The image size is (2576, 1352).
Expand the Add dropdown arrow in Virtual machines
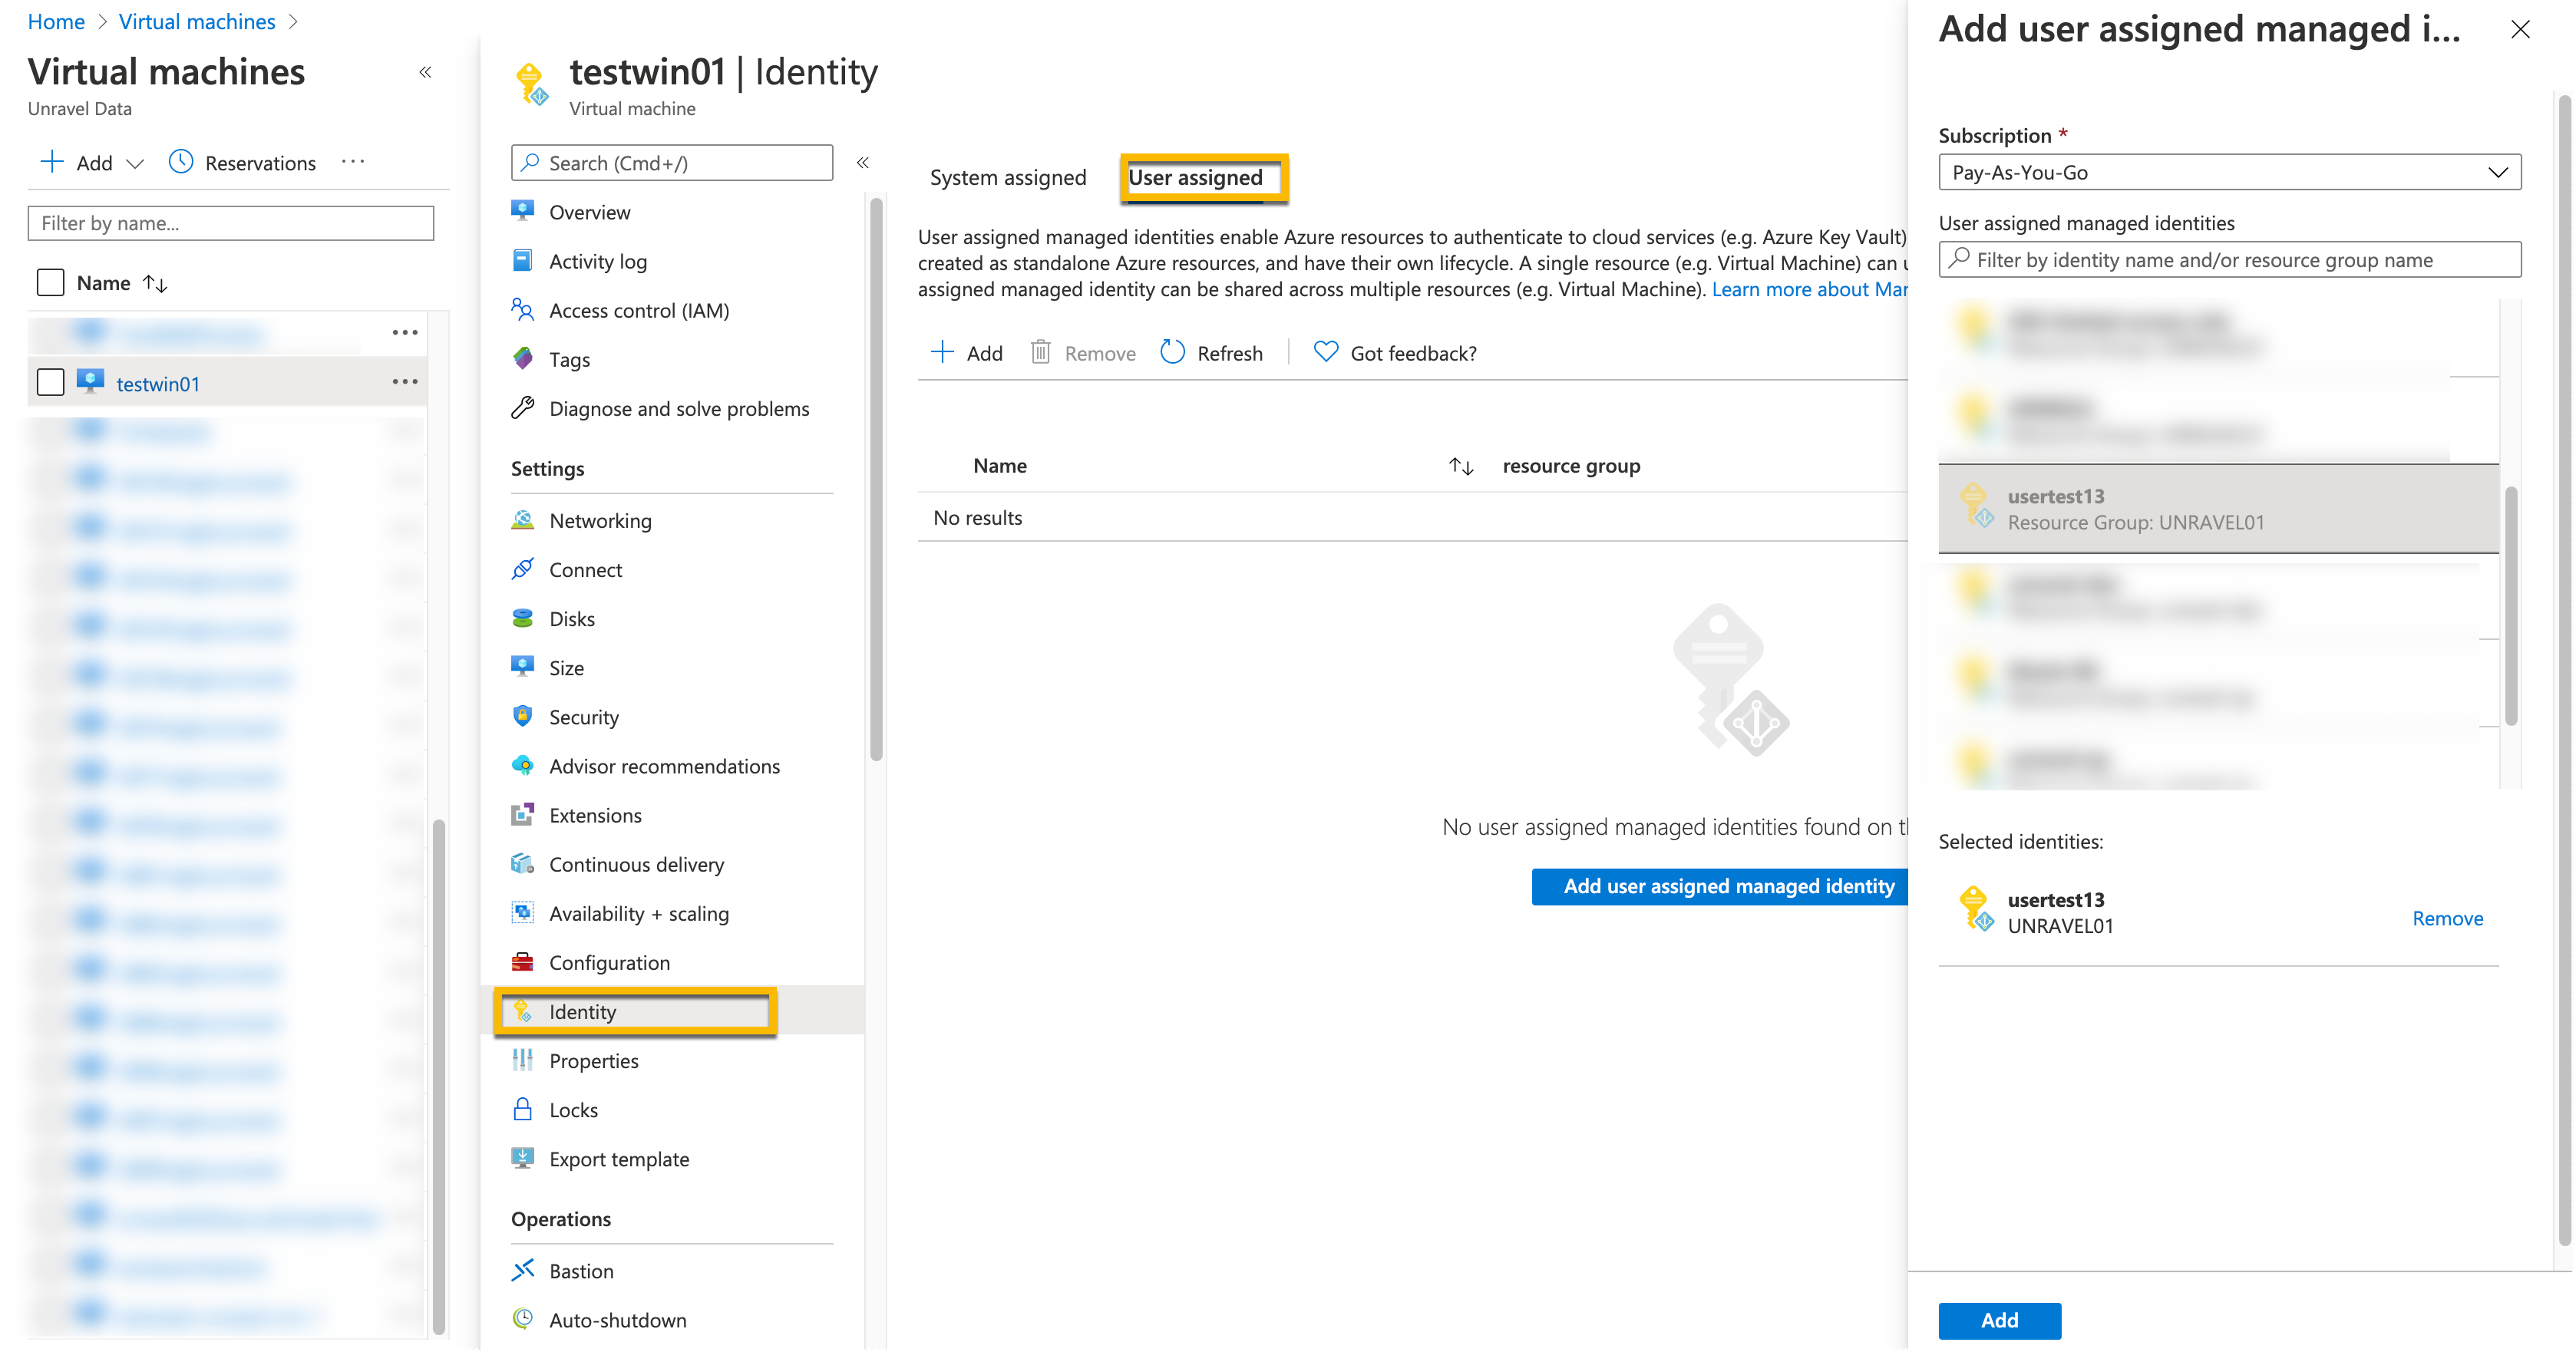(x=136, y=163)
